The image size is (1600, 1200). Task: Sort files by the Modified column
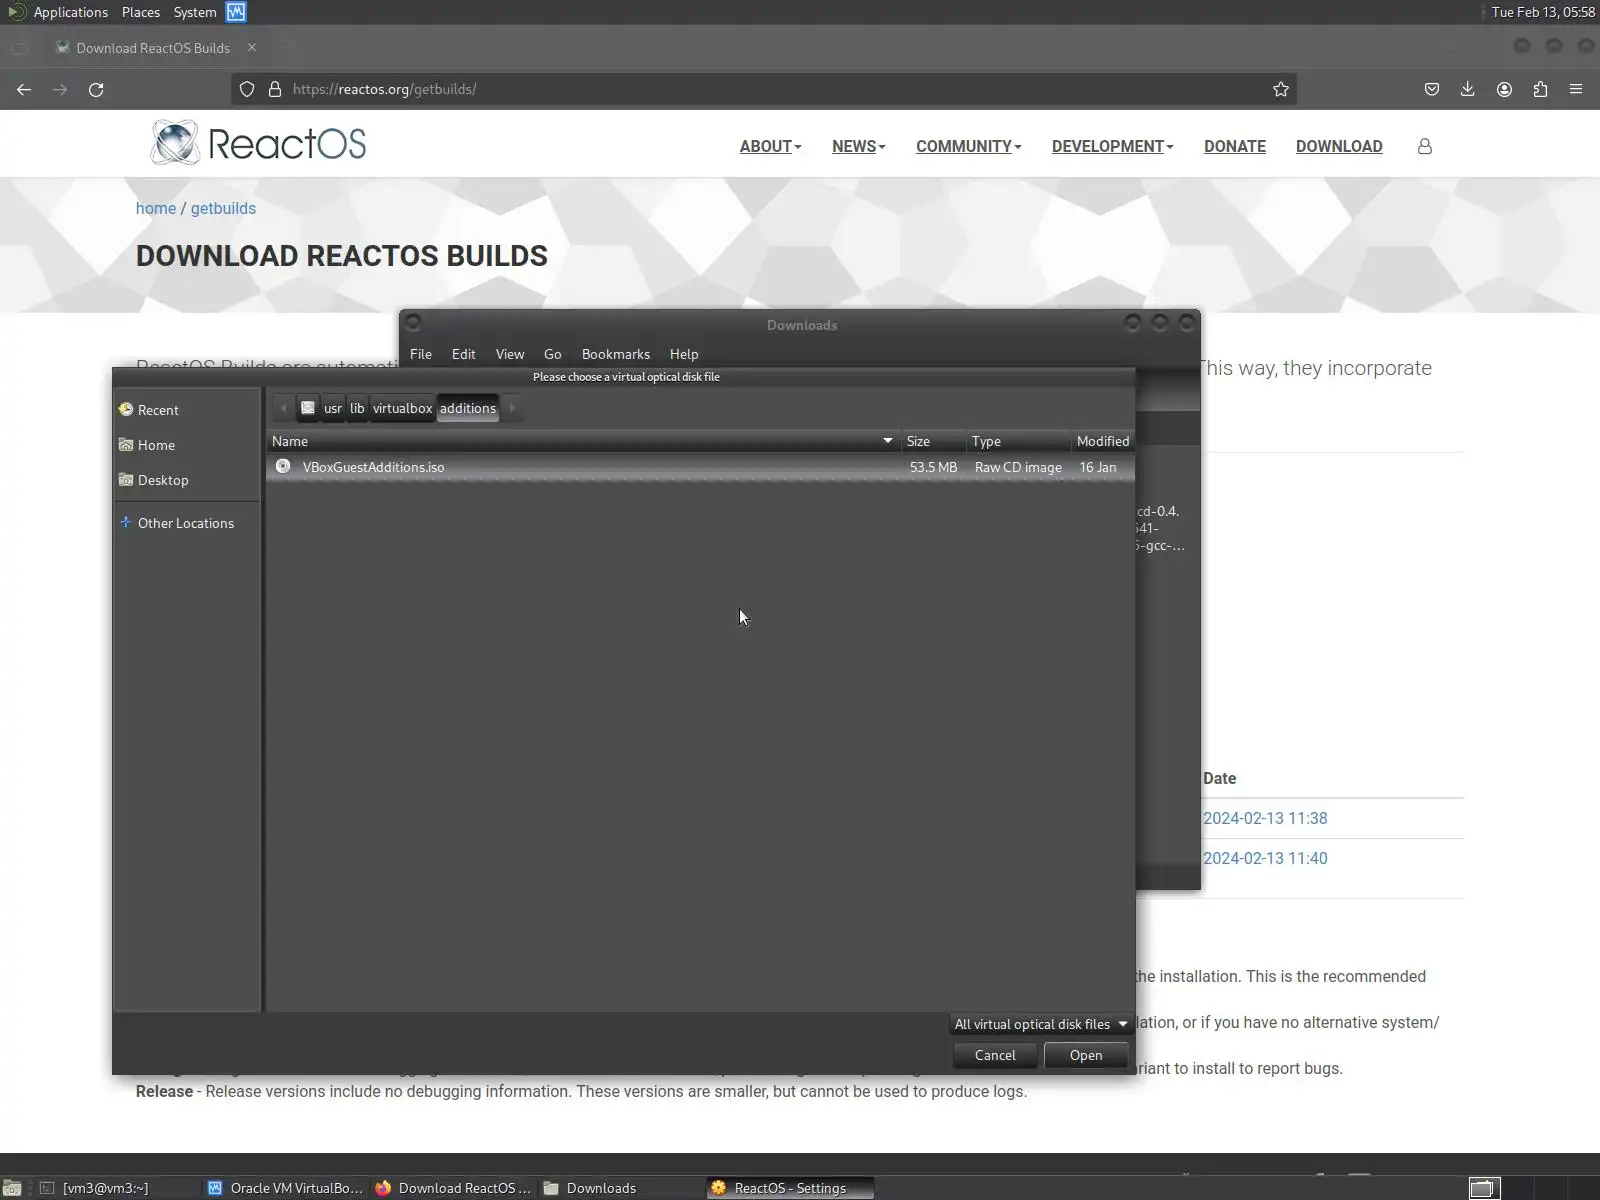pyautogui.click(x=1103, y=441)
